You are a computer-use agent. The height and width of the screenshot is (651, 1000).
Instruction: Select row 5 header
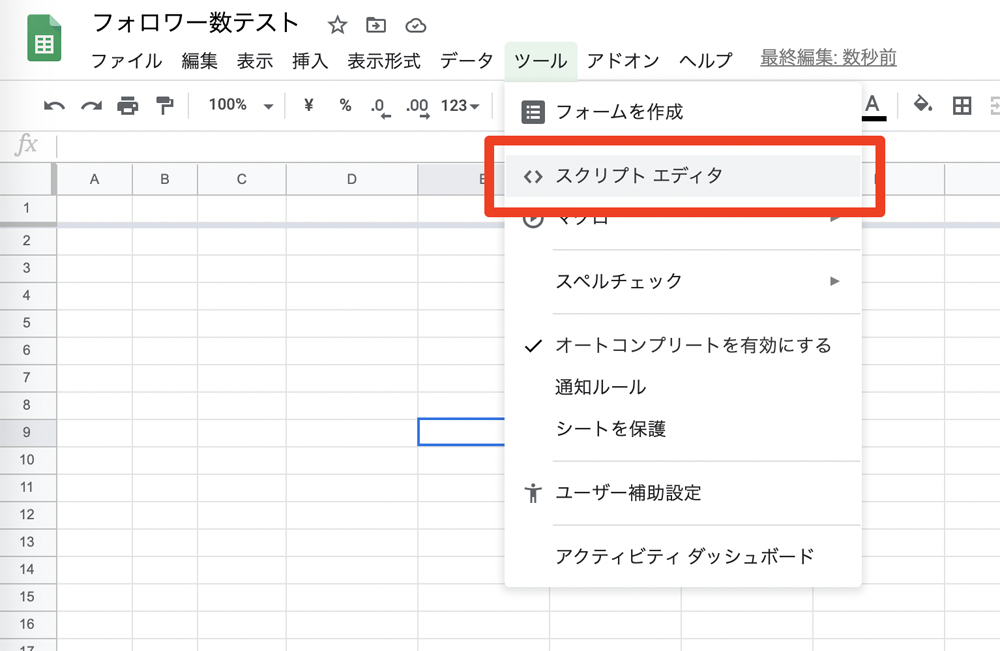27,323
